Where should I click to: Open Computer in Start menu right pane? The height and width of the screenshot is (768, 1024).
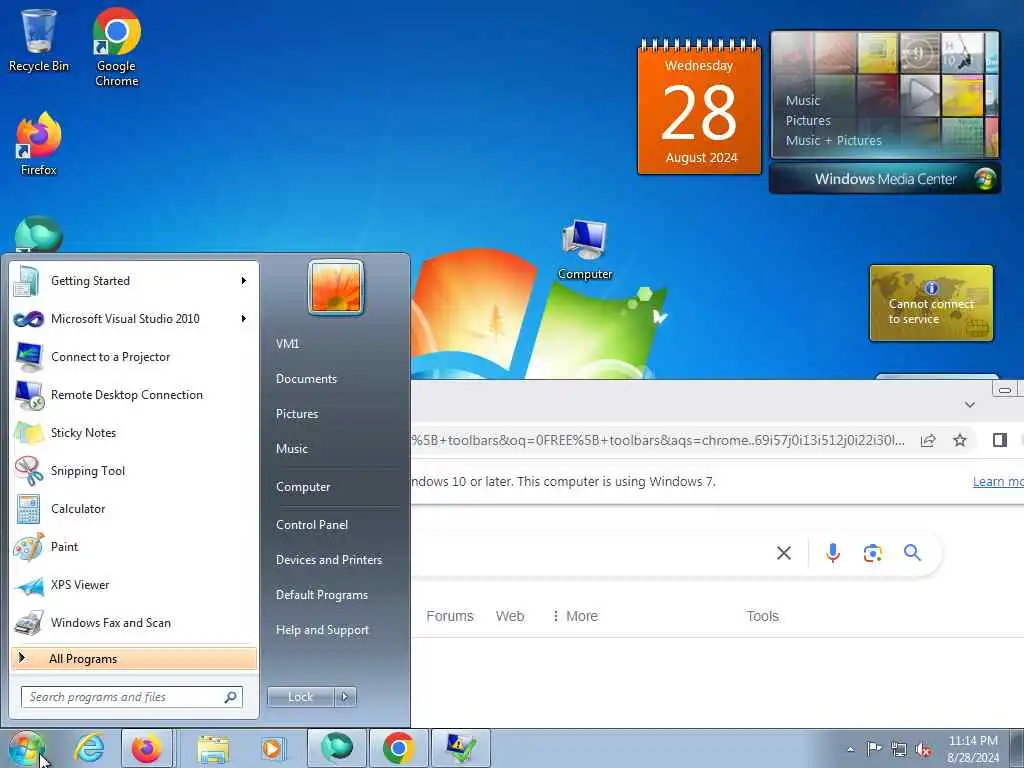(x=303, y=487)
